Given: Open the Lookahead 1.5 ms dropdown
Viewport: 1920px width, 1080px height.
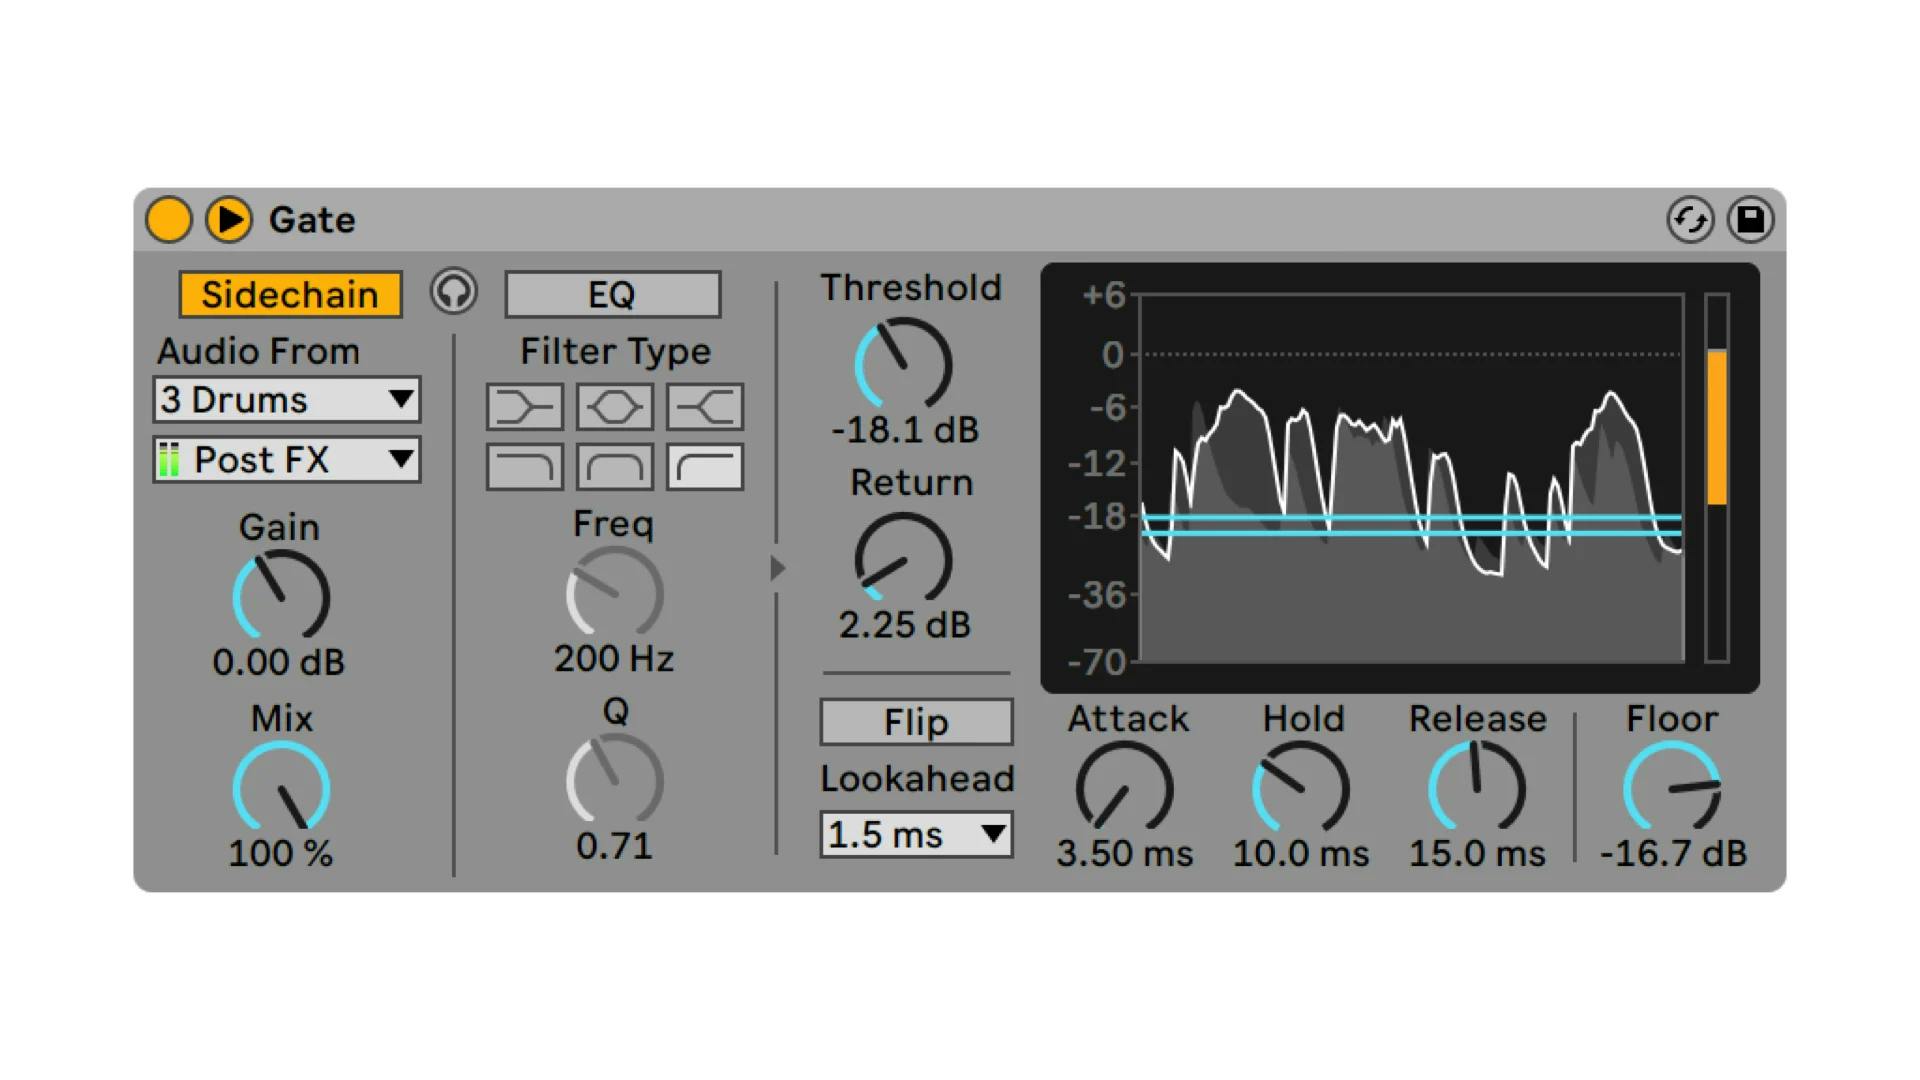Looking at the screenshot, I should click(916, 835).
